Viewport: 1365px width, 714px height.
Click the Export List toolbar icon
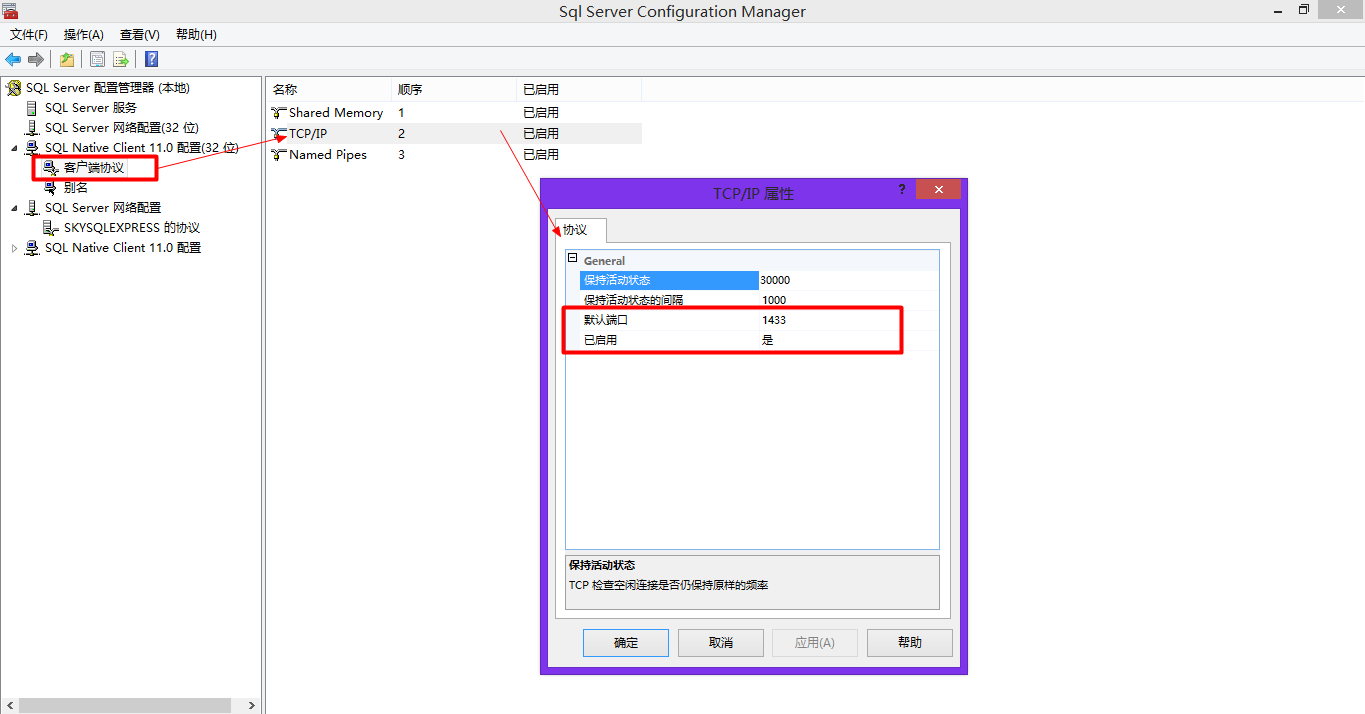point(121,59)
